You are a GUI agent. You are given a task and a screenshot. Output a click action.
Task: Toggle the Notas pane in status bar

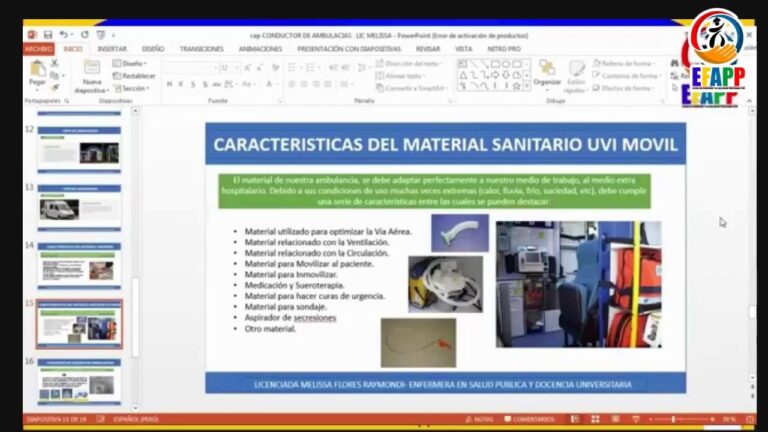pos(479,419)
